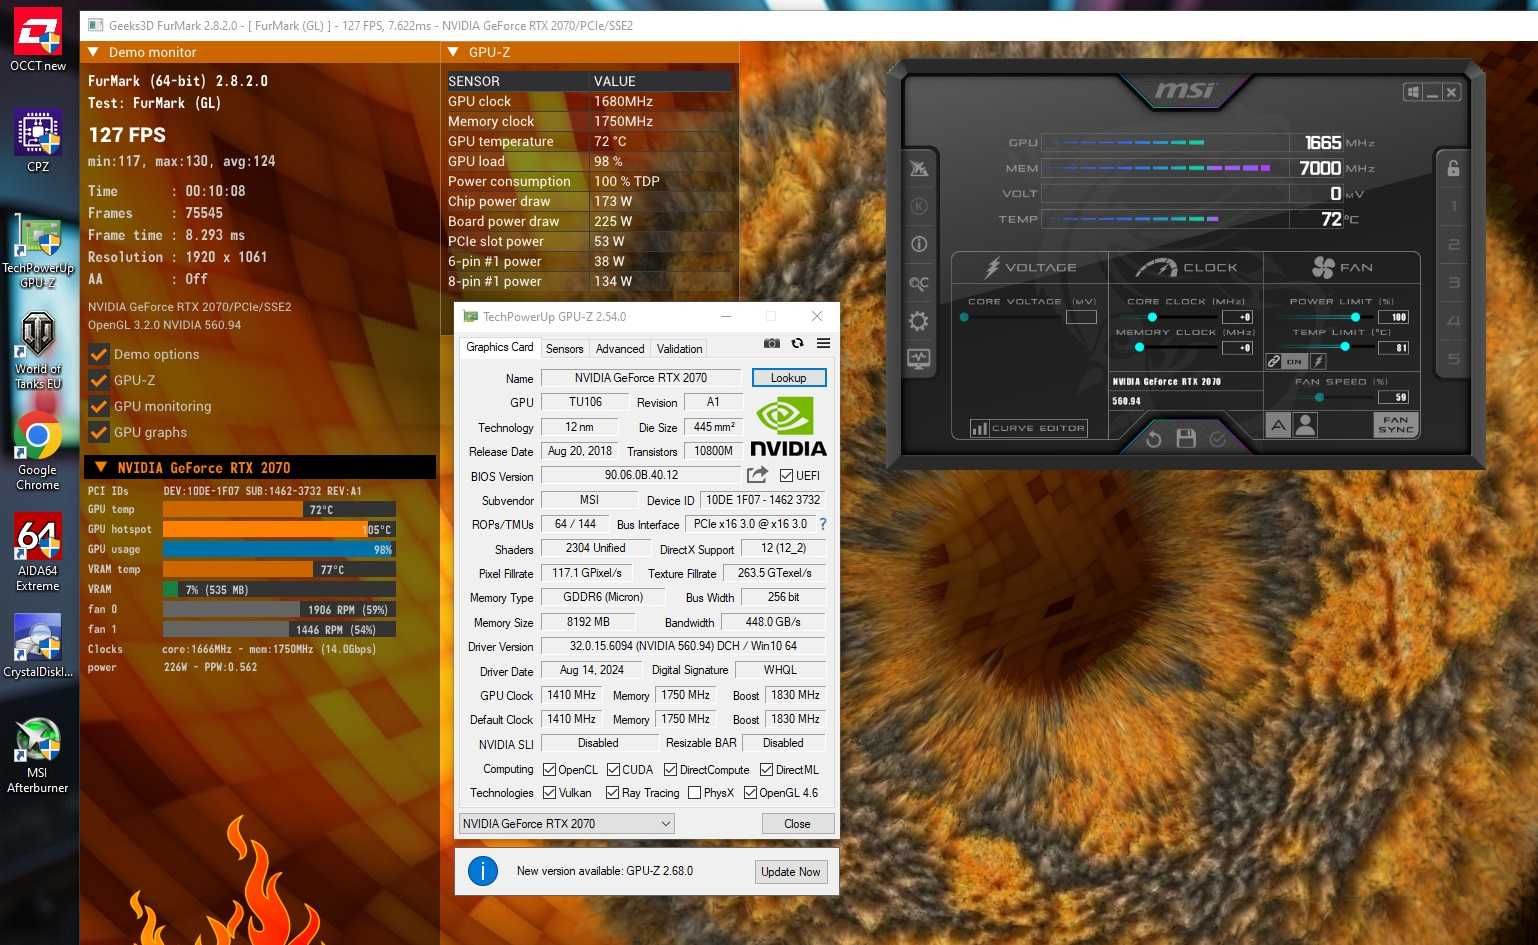This screenshot has height=945, width=1538.
Task: Switch to the Sensors tab
Action: [x=564, y=349]
